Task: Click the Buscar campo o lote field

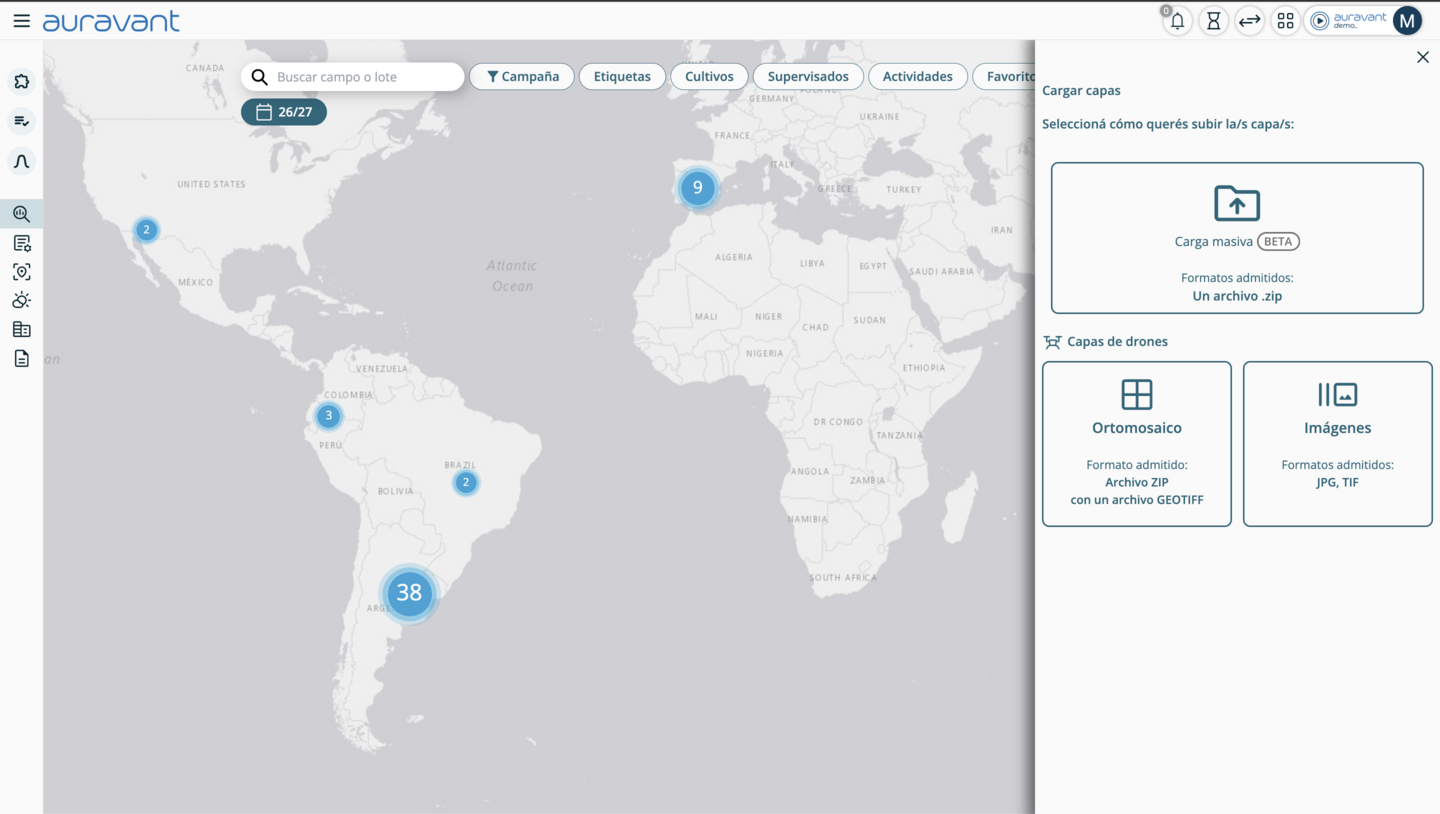Action: (x=352, y=77)
